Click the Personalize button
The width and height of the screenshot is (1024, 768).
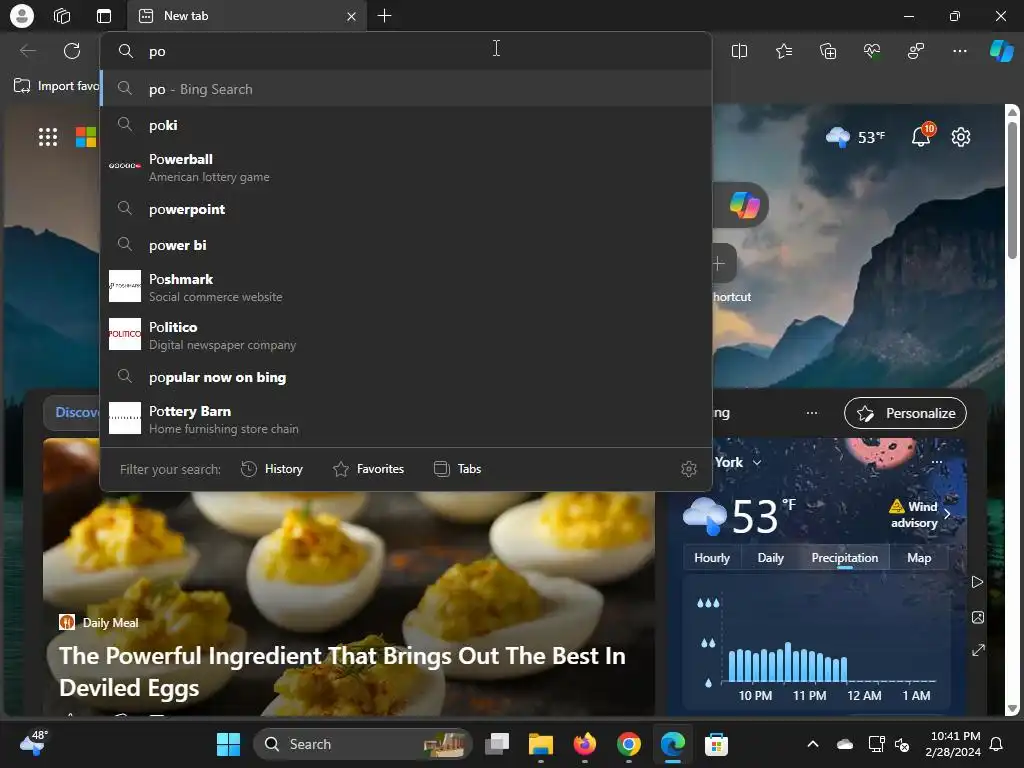(905, 413)
